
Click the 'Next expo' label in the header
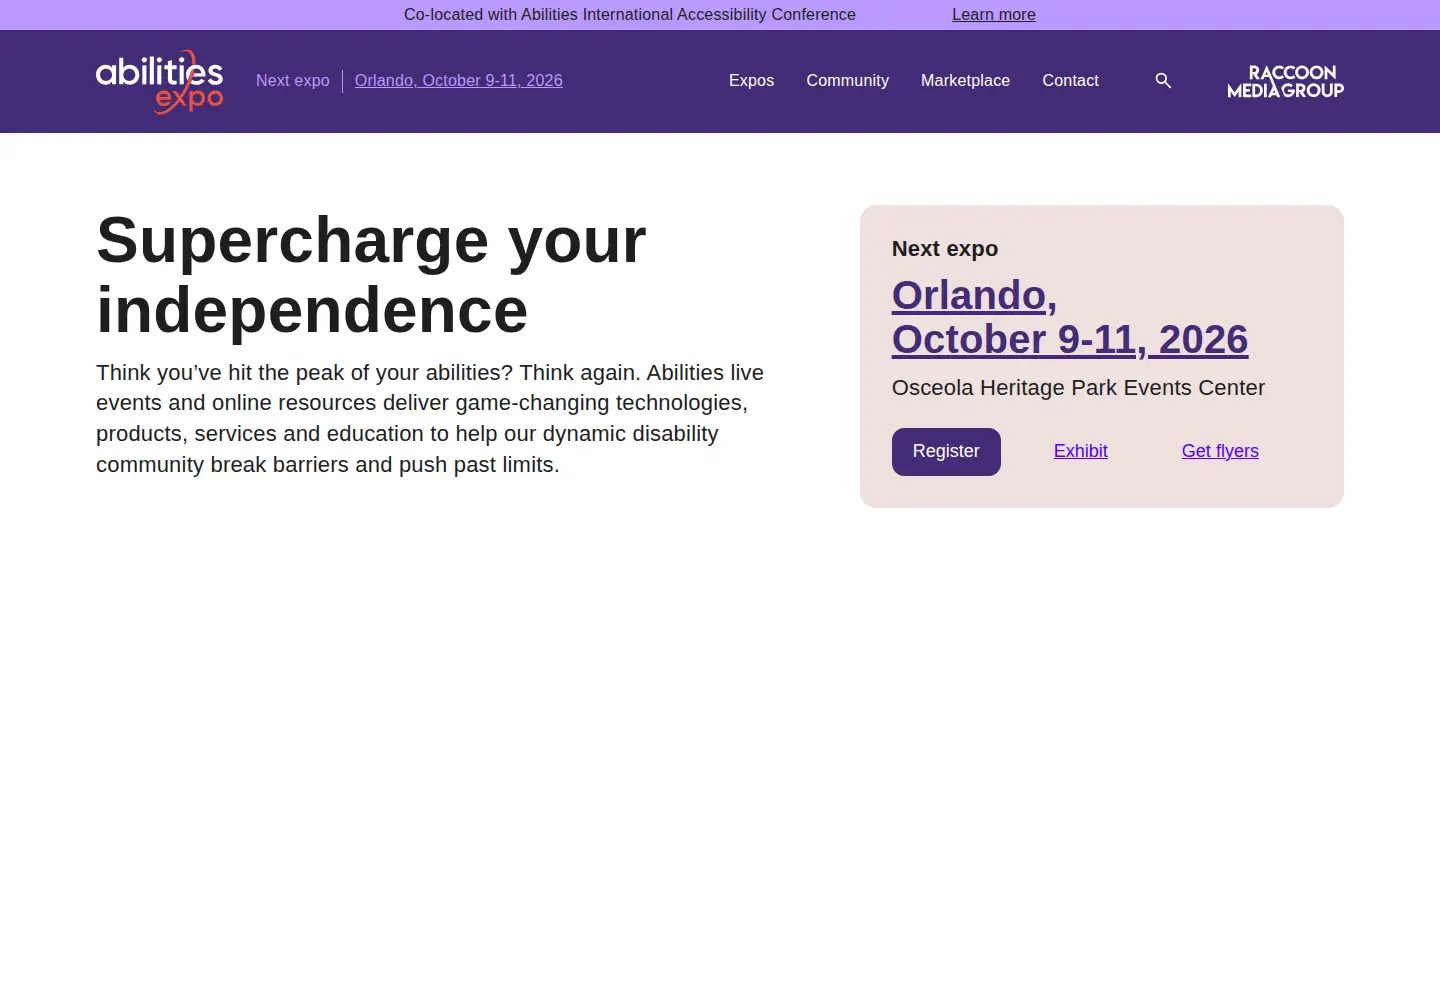[293, 81]
